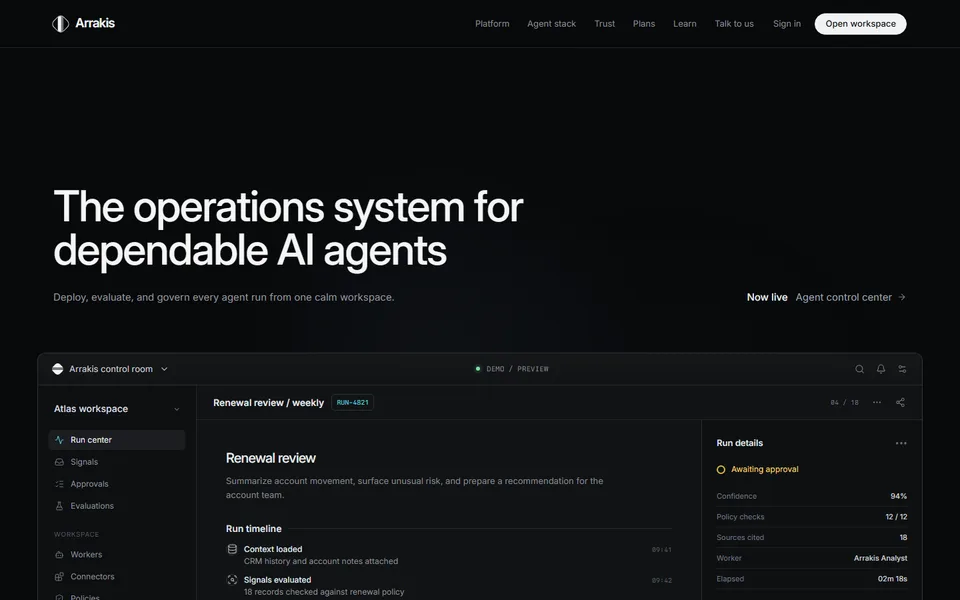Screen dimensions: 960x600
Task: Click the search magnifier icon
Action: pos(860,369)
